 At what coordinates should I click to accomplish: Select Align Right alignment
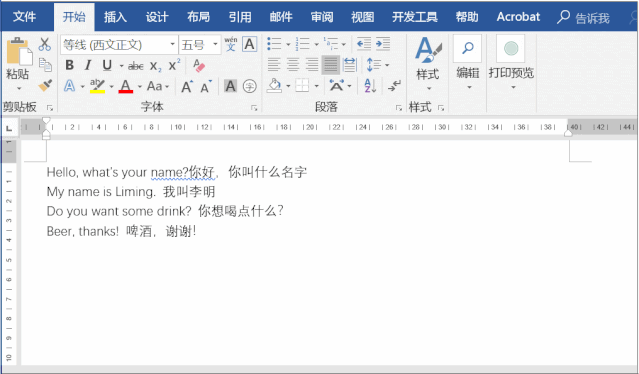point(312,64)
